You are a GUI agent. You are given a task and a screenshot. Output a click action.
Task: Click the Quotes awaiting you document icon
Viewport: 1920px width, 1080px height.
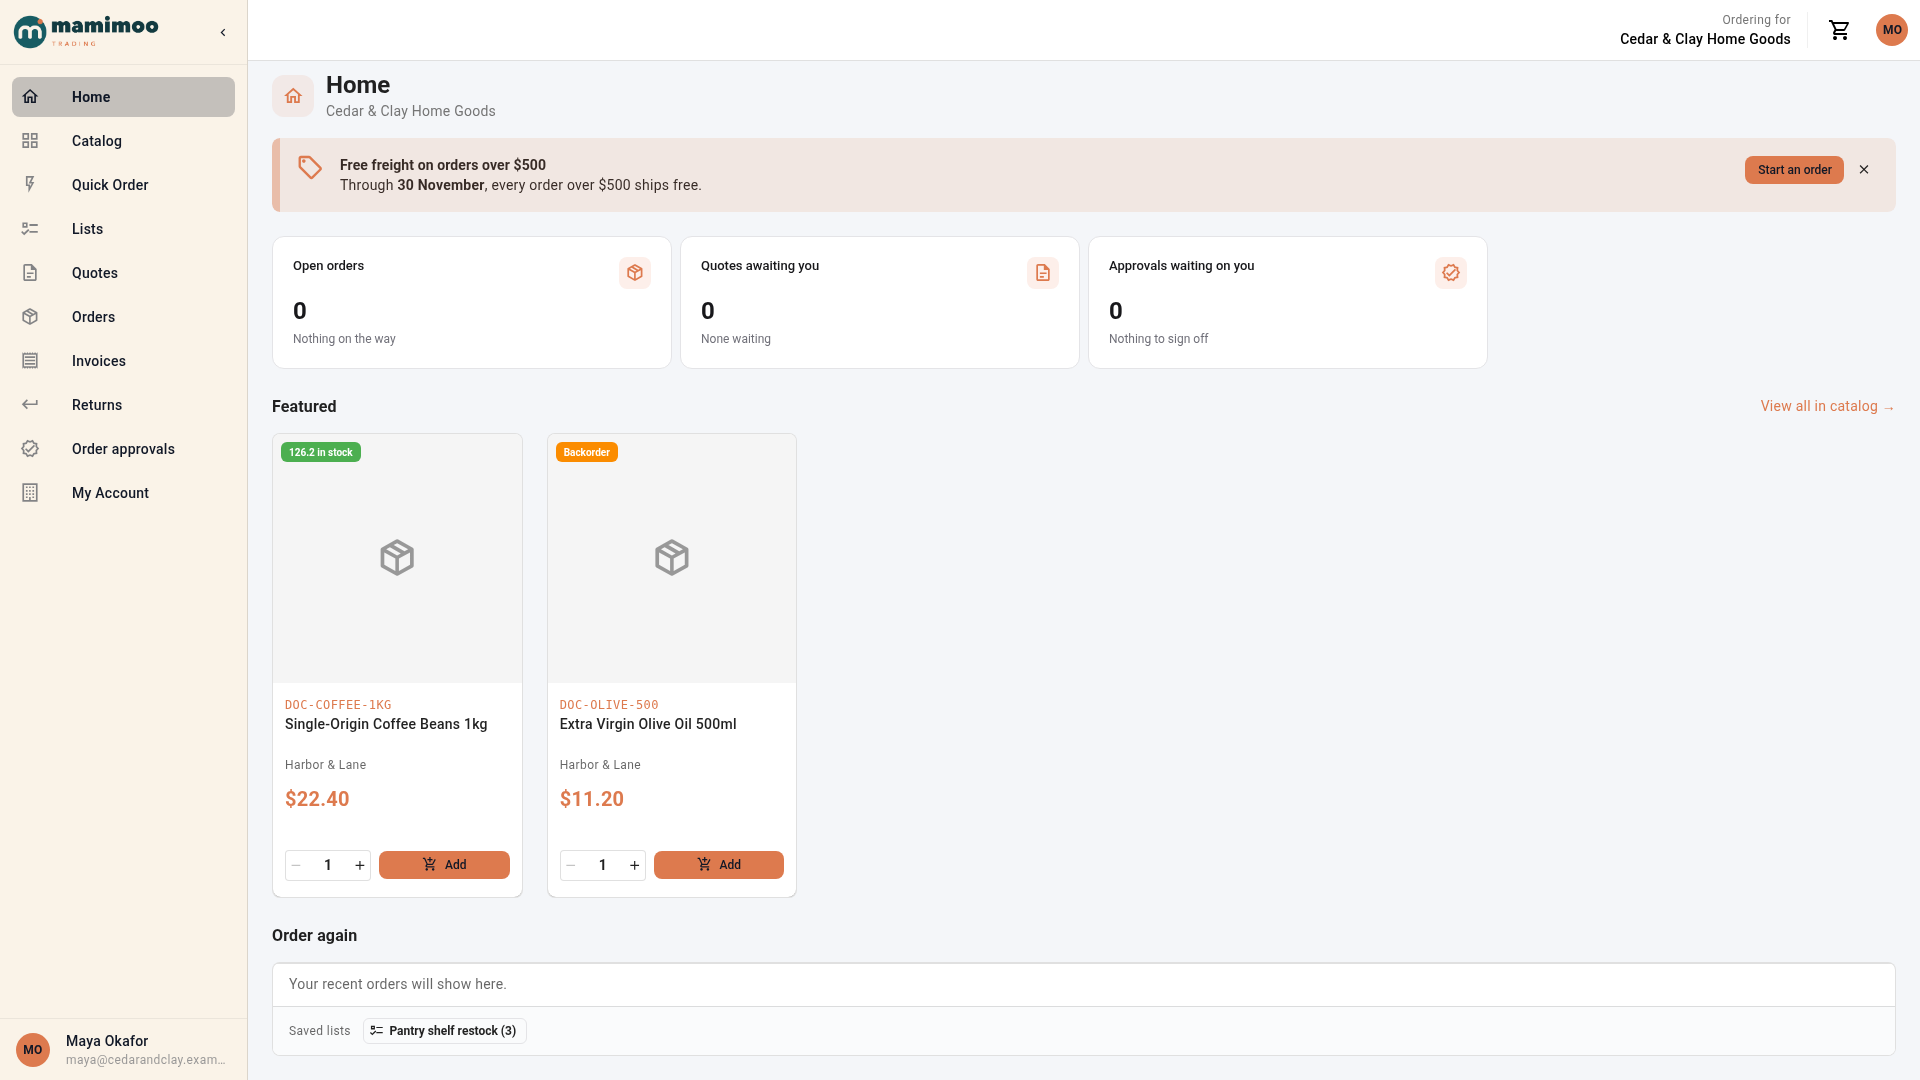tap(1043, 273)
